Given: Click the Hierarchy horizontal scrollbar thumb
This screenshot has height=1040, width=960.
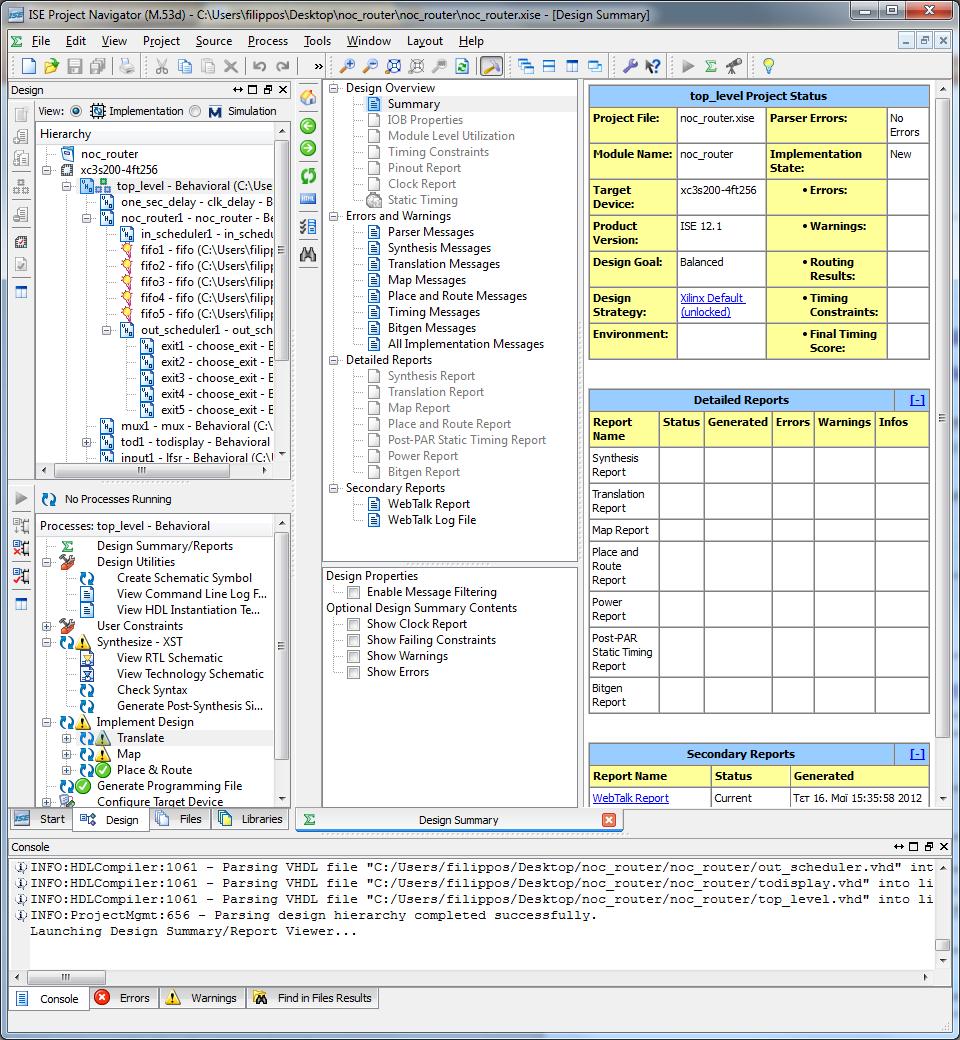Looking at the screenshot, I should coord(141,470).
